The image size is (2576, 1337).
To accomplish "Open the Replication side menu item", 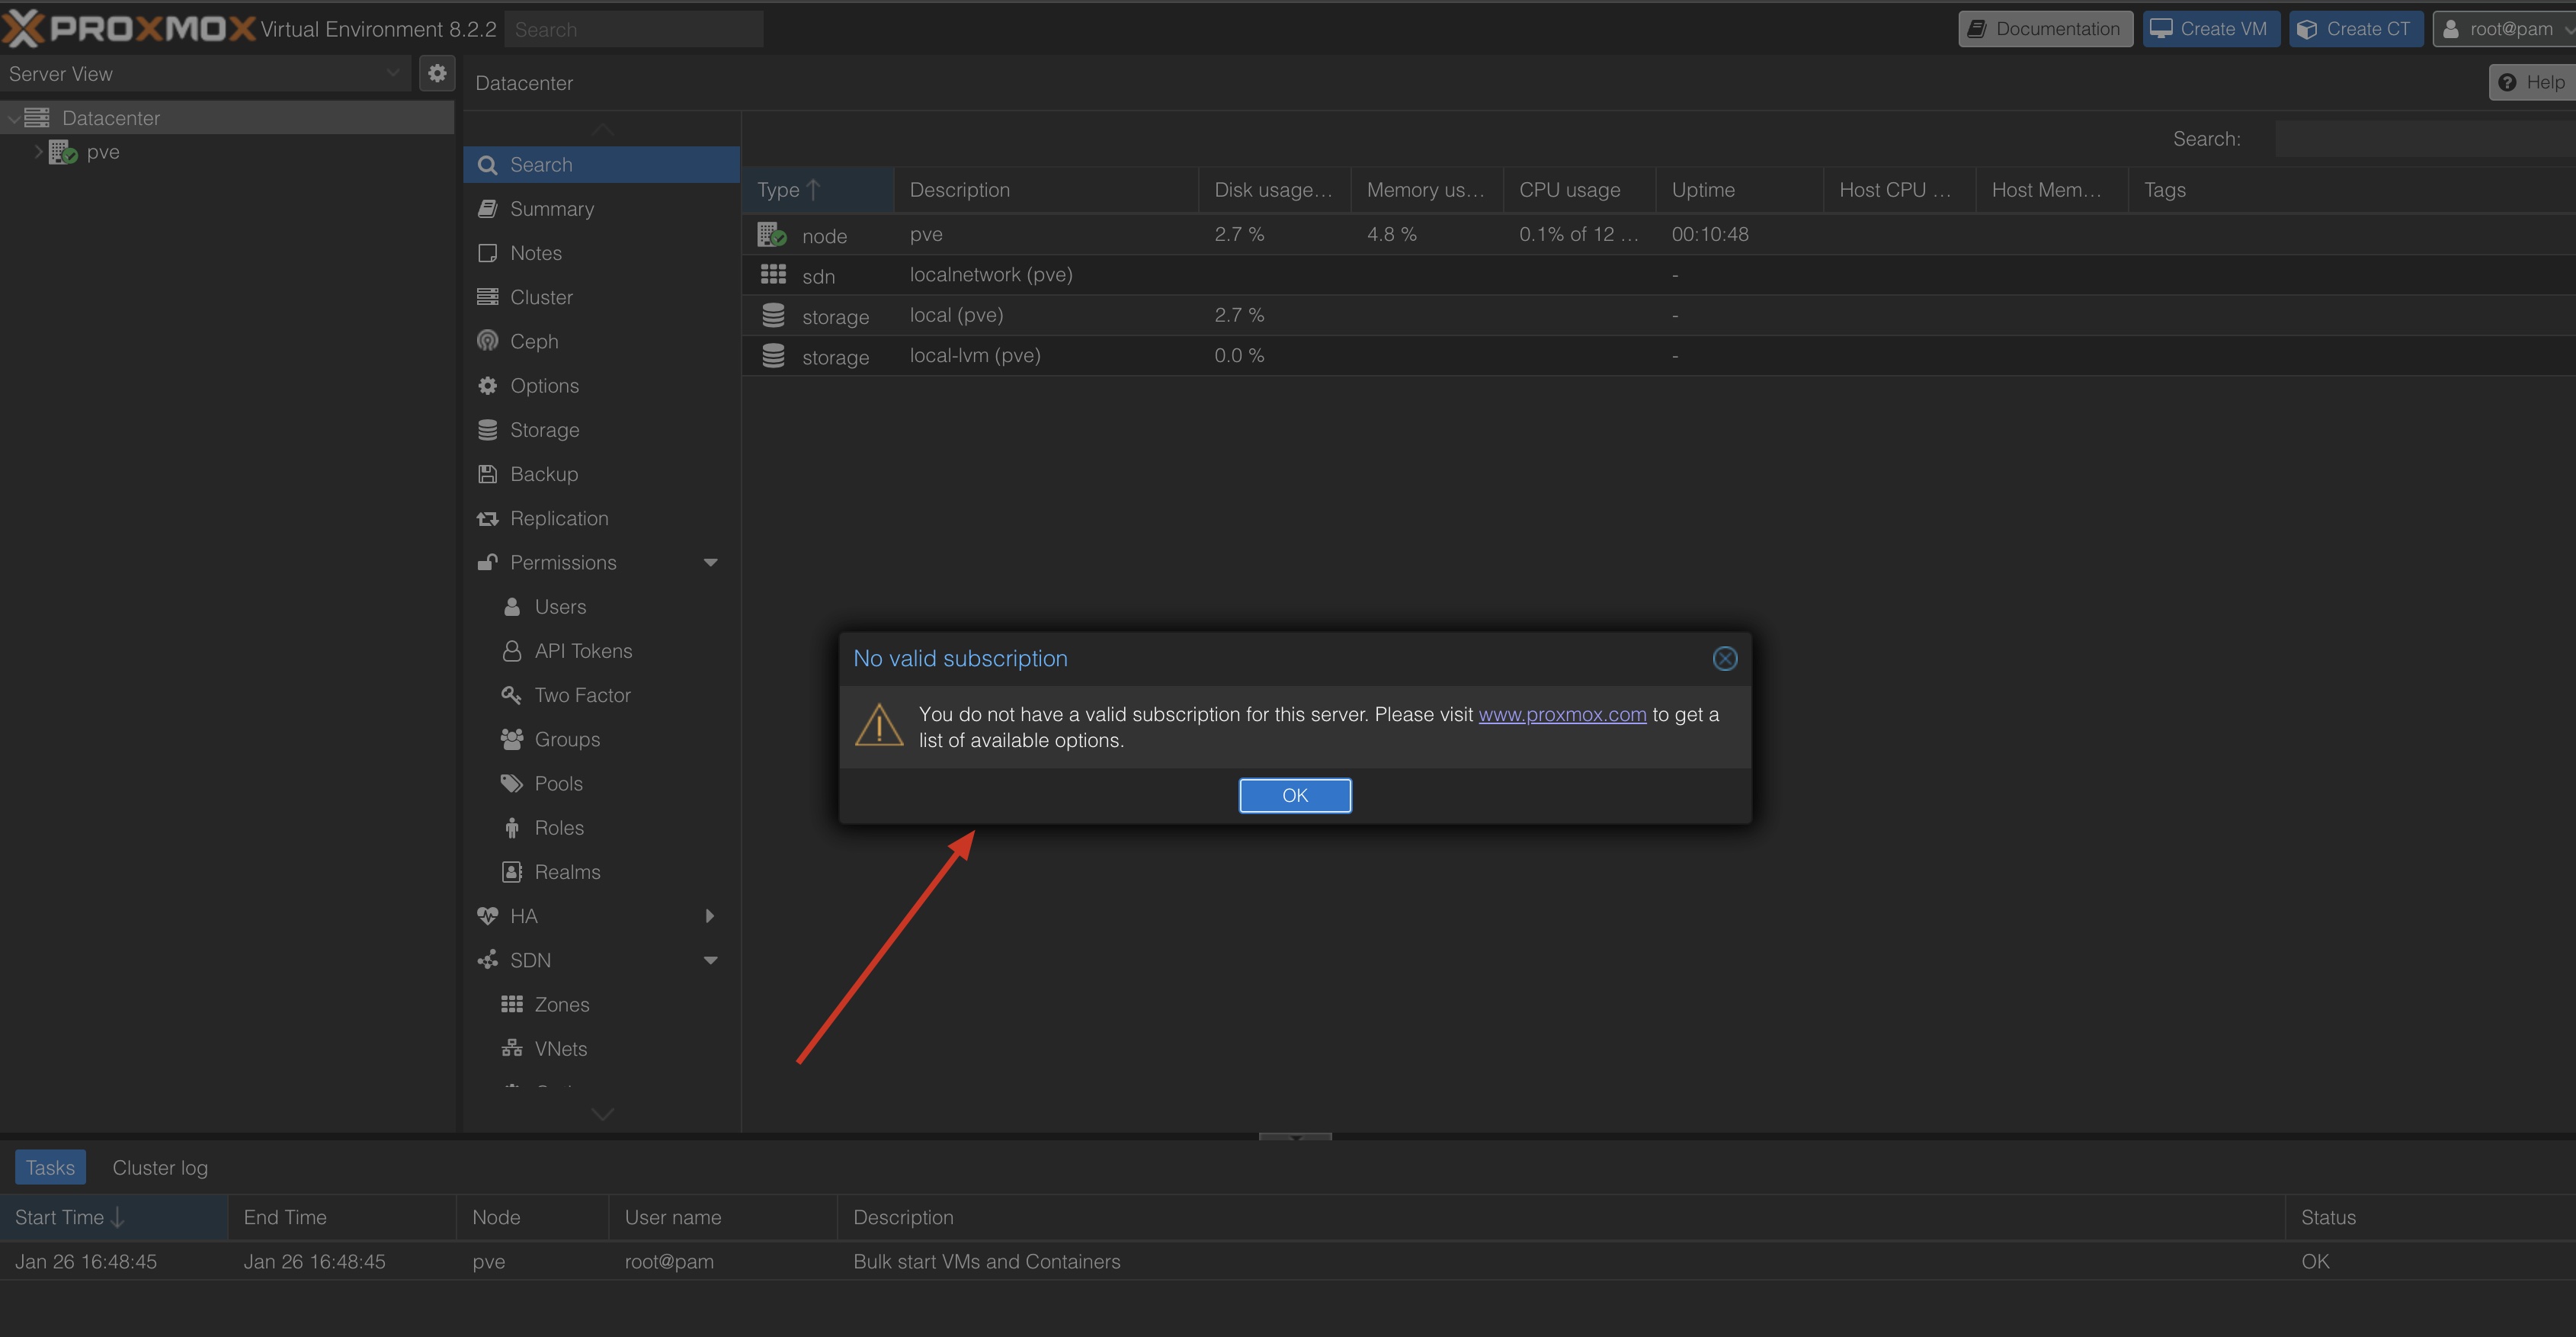I will tap(601, 518).
